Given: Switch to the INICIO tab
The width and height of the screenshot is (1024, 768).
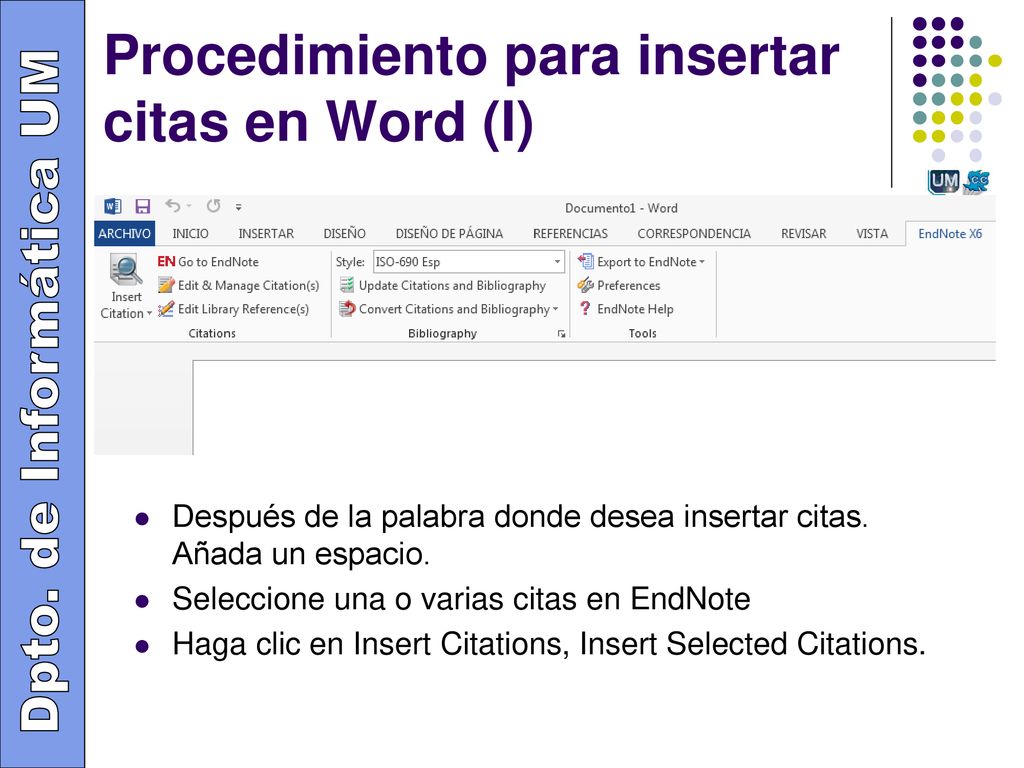Looking at the screenshot, I should click(x=190, y=233).
